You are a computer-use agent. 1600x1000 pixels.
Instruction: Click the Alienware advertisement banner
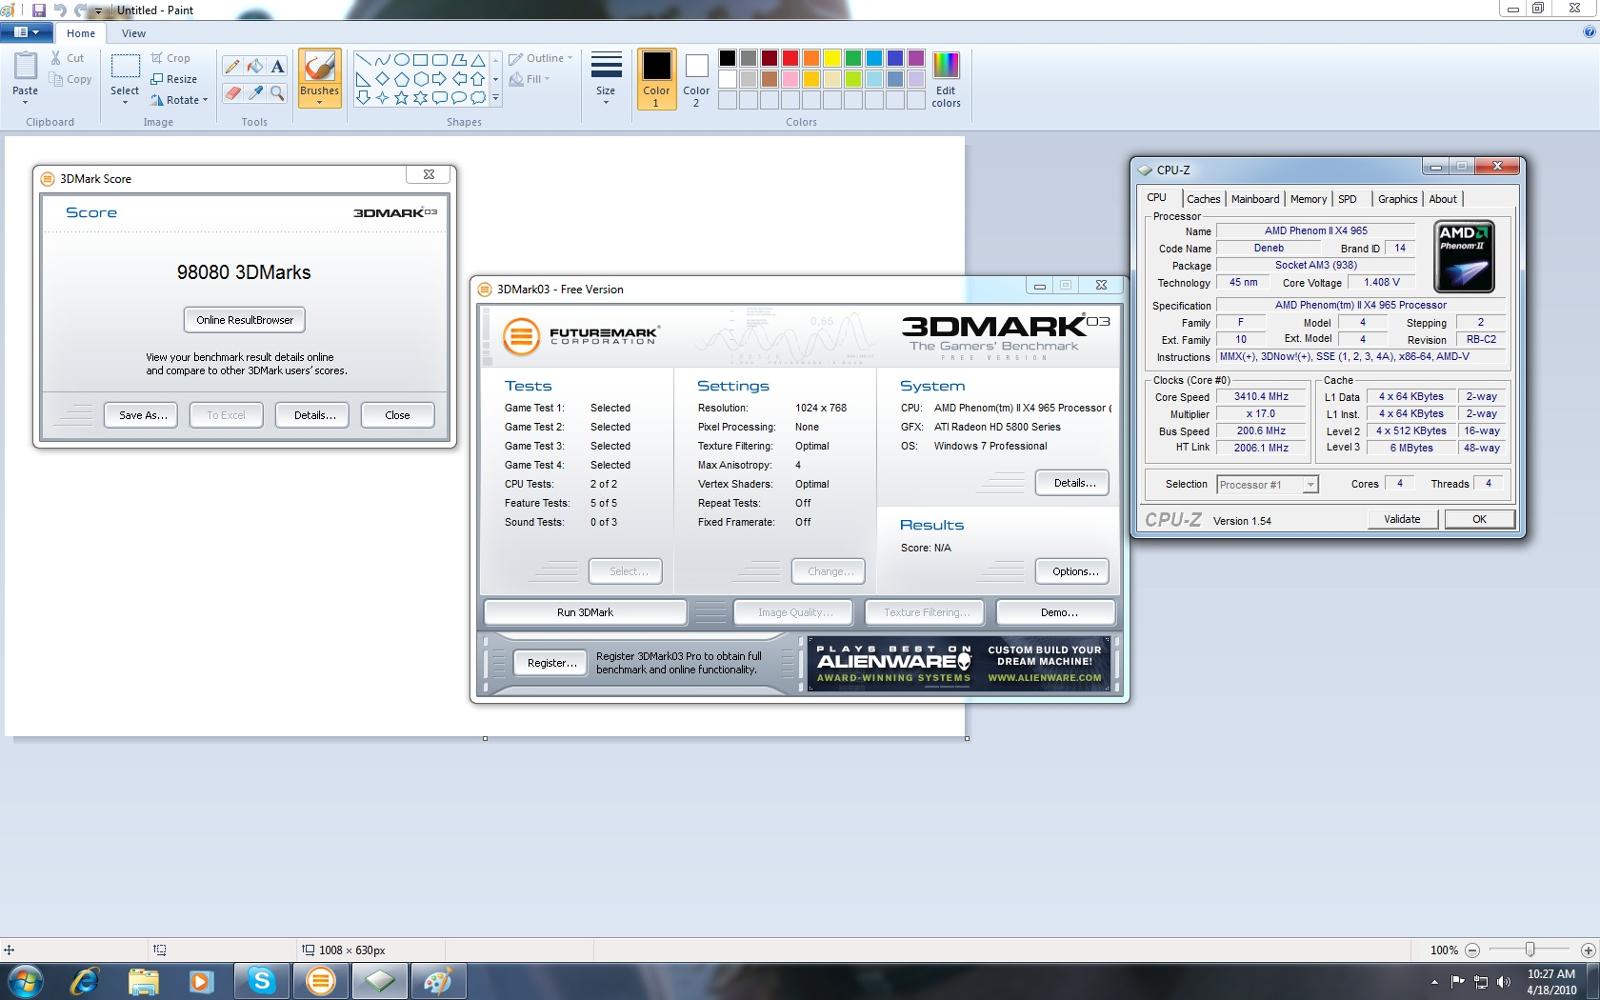(x=958, y=664)
